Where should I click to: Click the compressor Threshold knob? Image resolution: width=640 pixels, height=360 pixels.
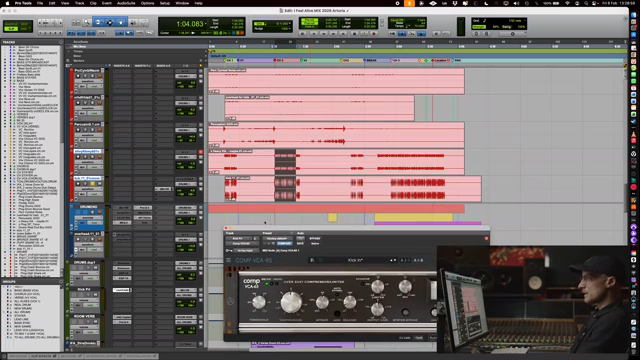[x=259, y=302]
